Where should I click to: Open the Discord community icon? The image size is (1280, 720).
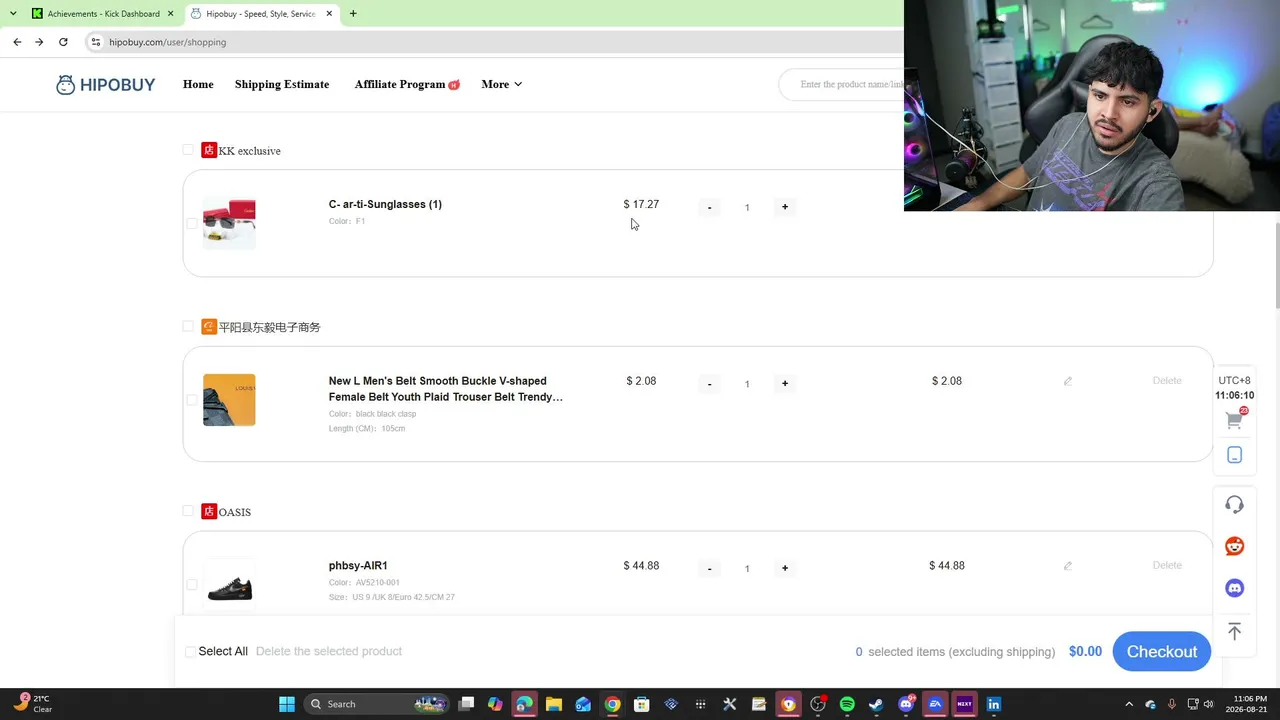1234,588
